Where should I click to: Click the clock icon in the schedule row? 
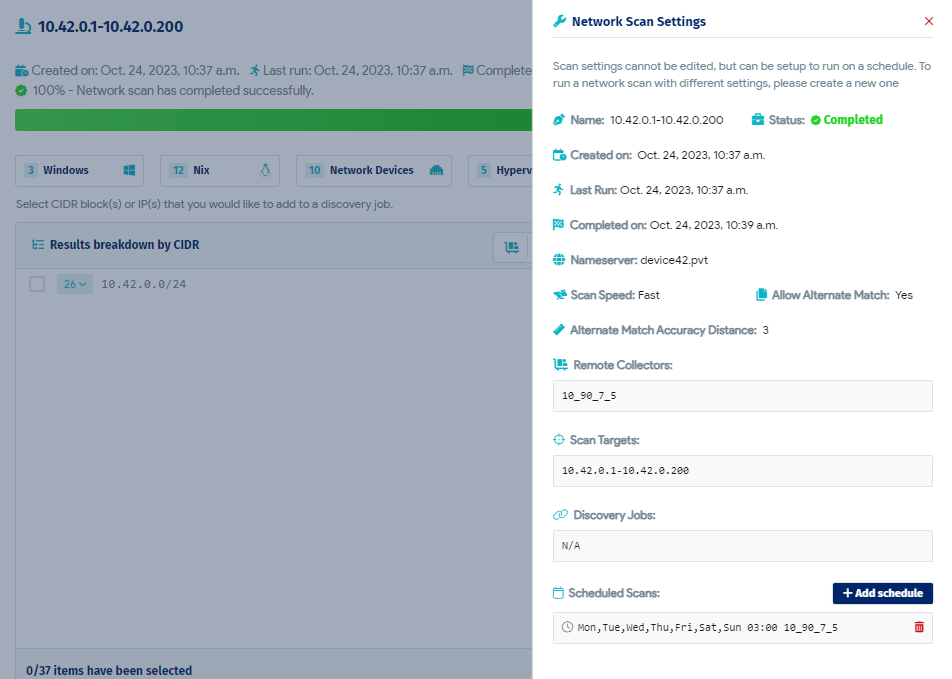[567, 627]
